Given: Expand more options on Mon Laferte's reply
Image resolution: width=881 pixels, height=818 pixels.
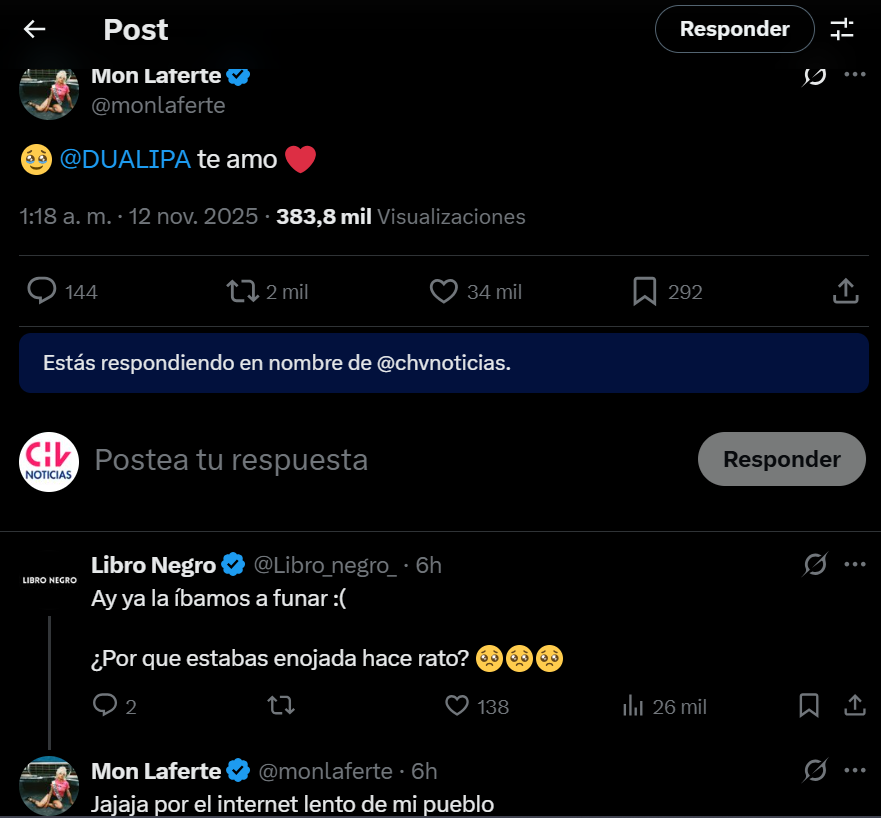Looking at the screenshot, I should click(854, 771).
